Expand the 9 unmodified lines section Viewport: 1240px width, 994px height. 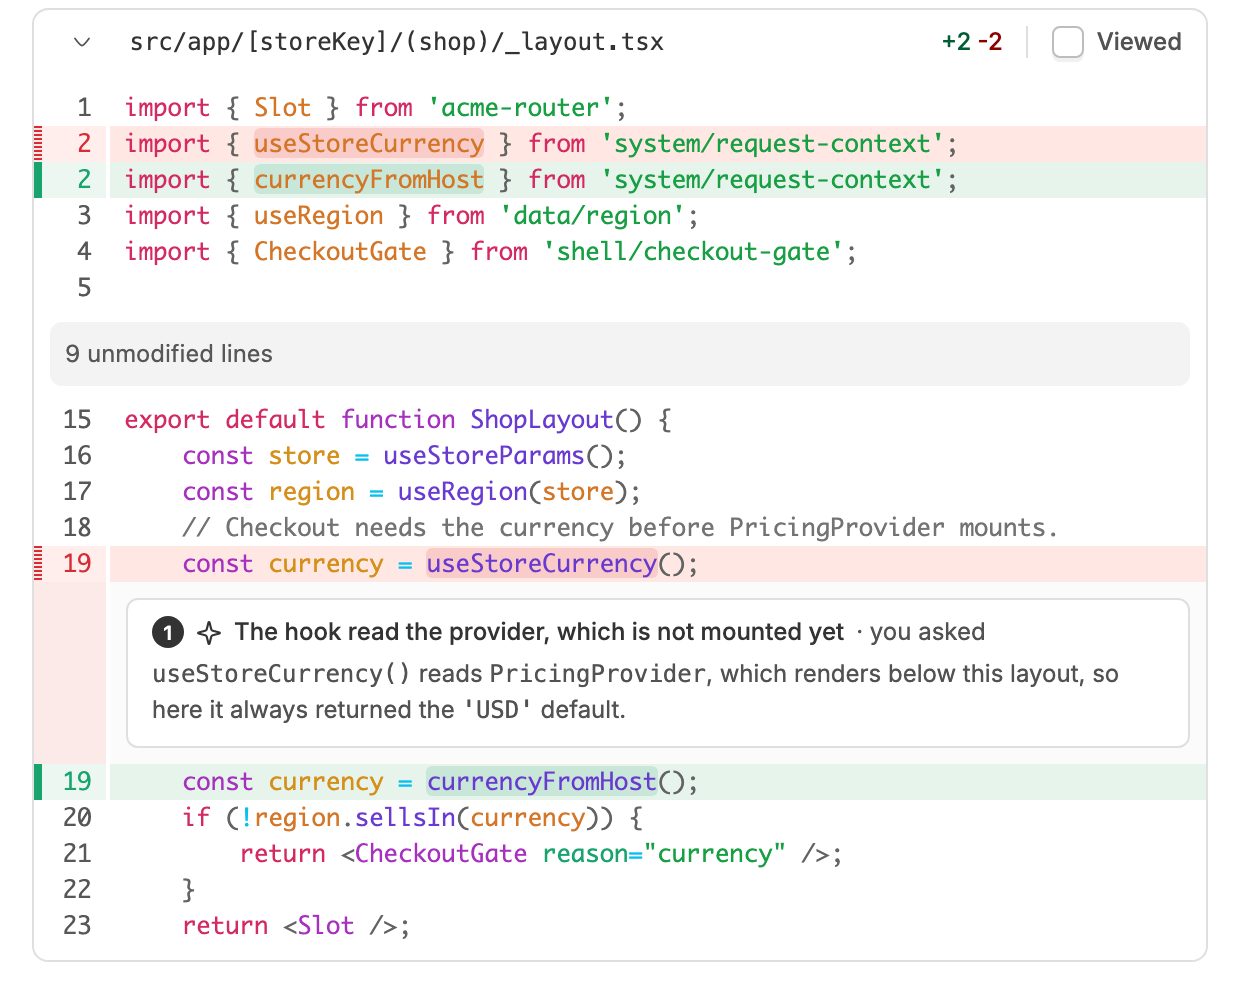pyautogui.click(x=620, y=354)
